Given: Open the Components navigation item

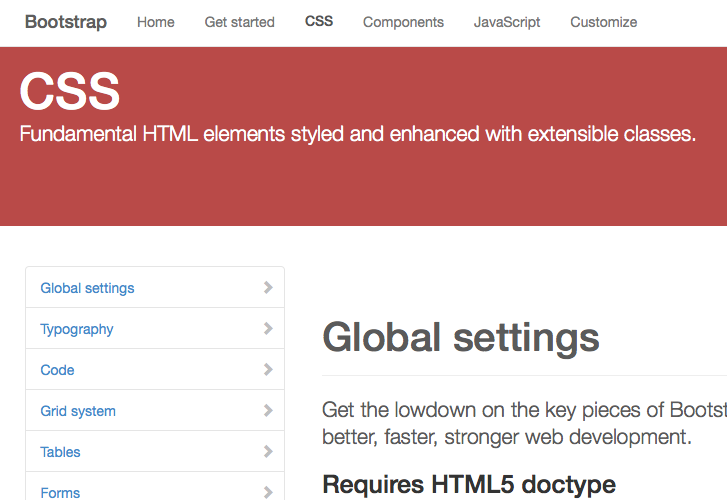Looking at the screenshot, I should (403, 22).
